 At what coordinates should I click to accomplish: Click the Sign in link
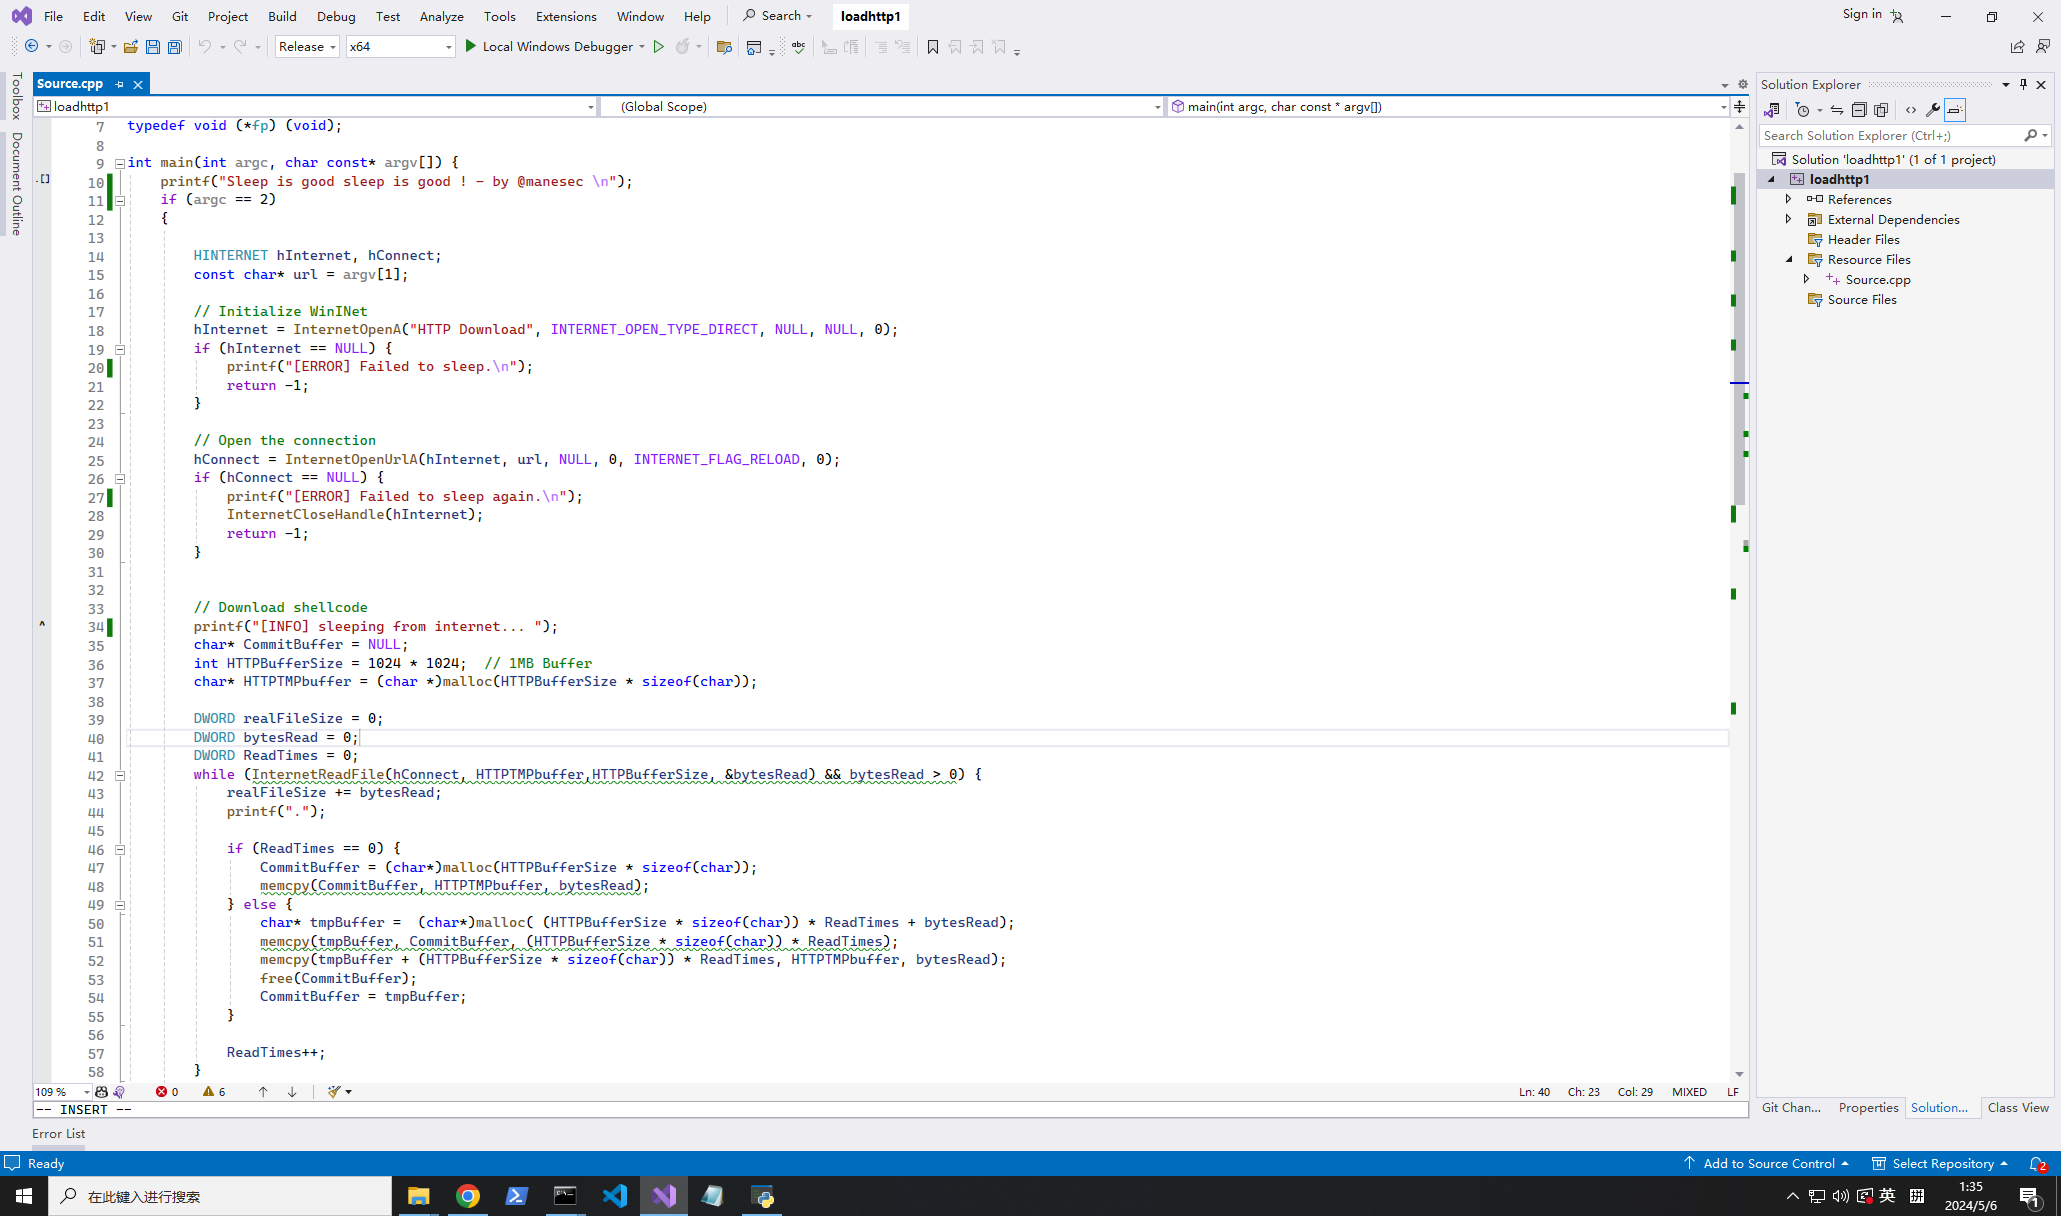pyautogui.click(x=1862, y=14)
